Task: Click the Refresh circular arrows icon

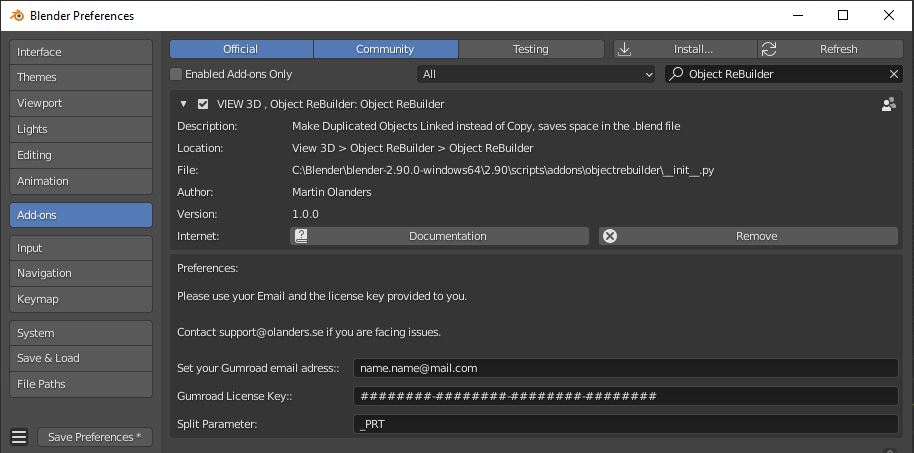Action: coord(769,49)
